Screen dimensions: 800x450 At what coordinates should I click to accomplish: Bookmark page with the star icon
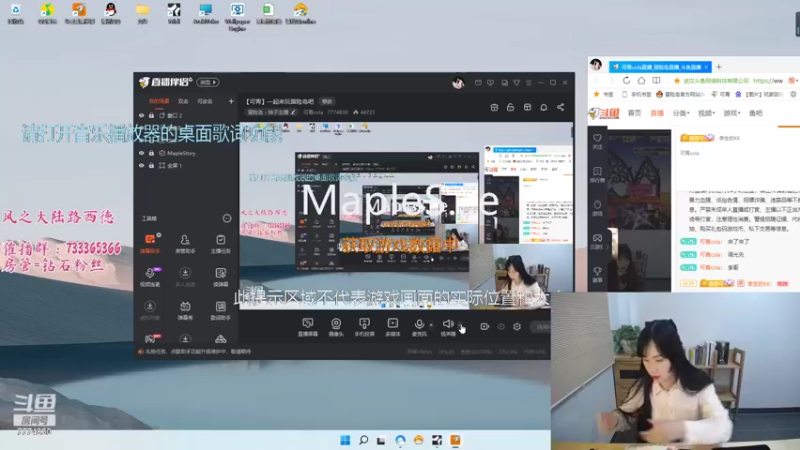click(x=677, y=81)
